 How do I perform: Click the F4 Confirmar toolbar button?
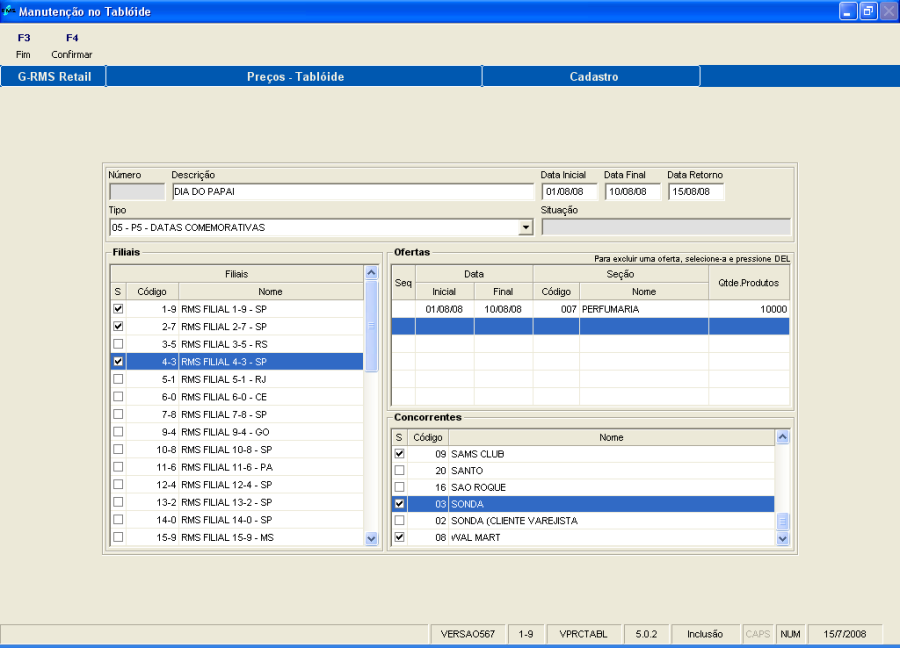[x=71, y=46]
